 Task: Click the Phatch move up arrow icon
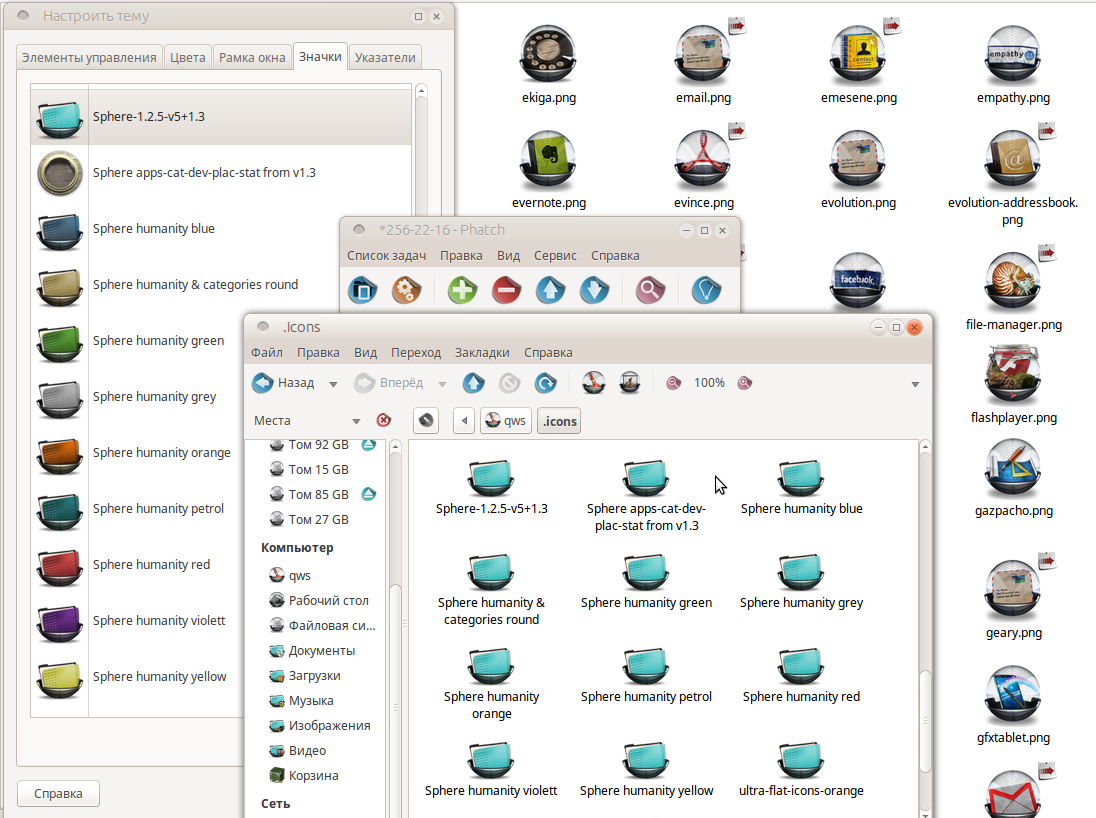tap(550, 289)
